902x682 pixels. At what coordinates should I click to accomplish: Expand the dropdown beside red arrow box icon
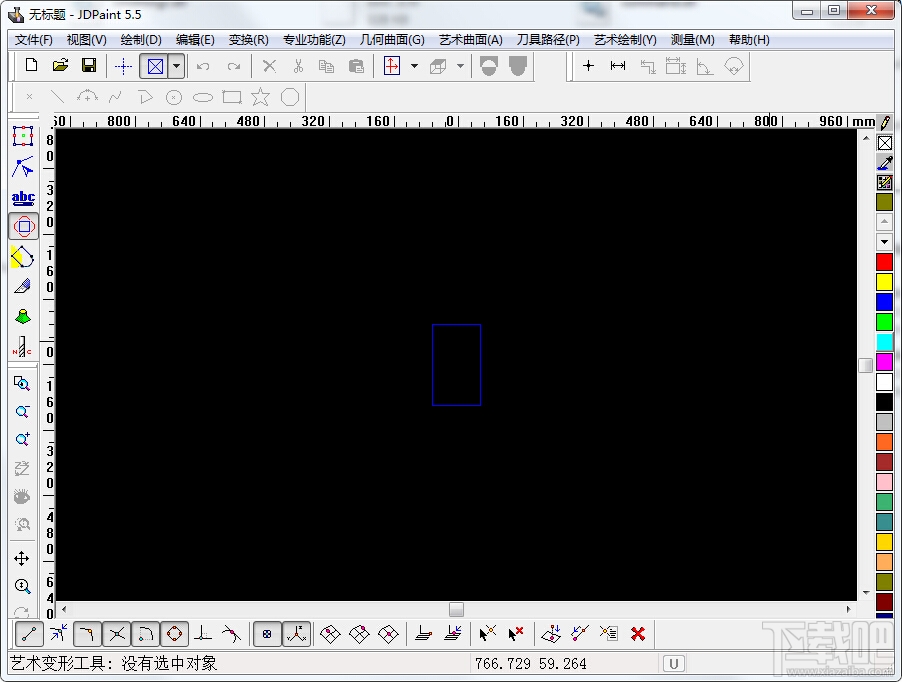coord(414,66)
